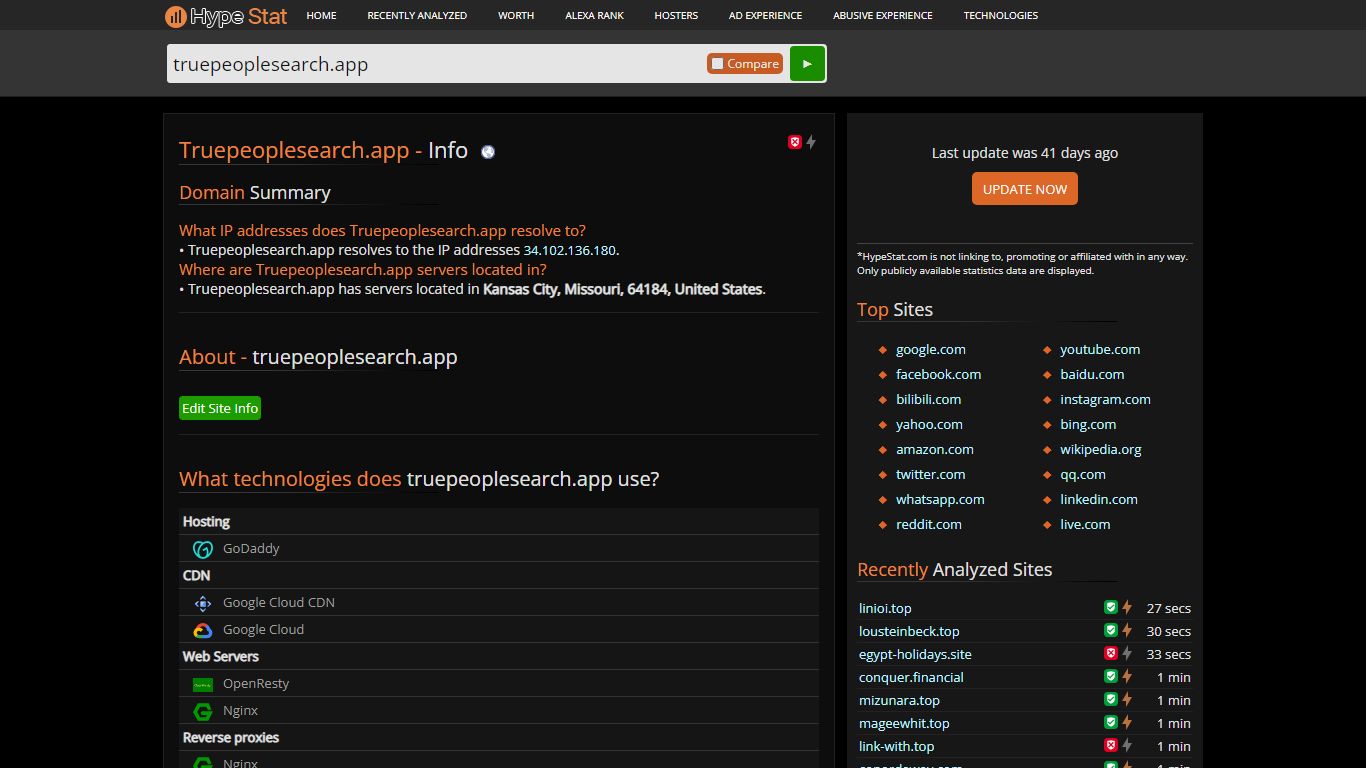This screenshot has width=1366, height=768.
Task: Open bing.com in Top Sites
Action: click(1088, 425)
